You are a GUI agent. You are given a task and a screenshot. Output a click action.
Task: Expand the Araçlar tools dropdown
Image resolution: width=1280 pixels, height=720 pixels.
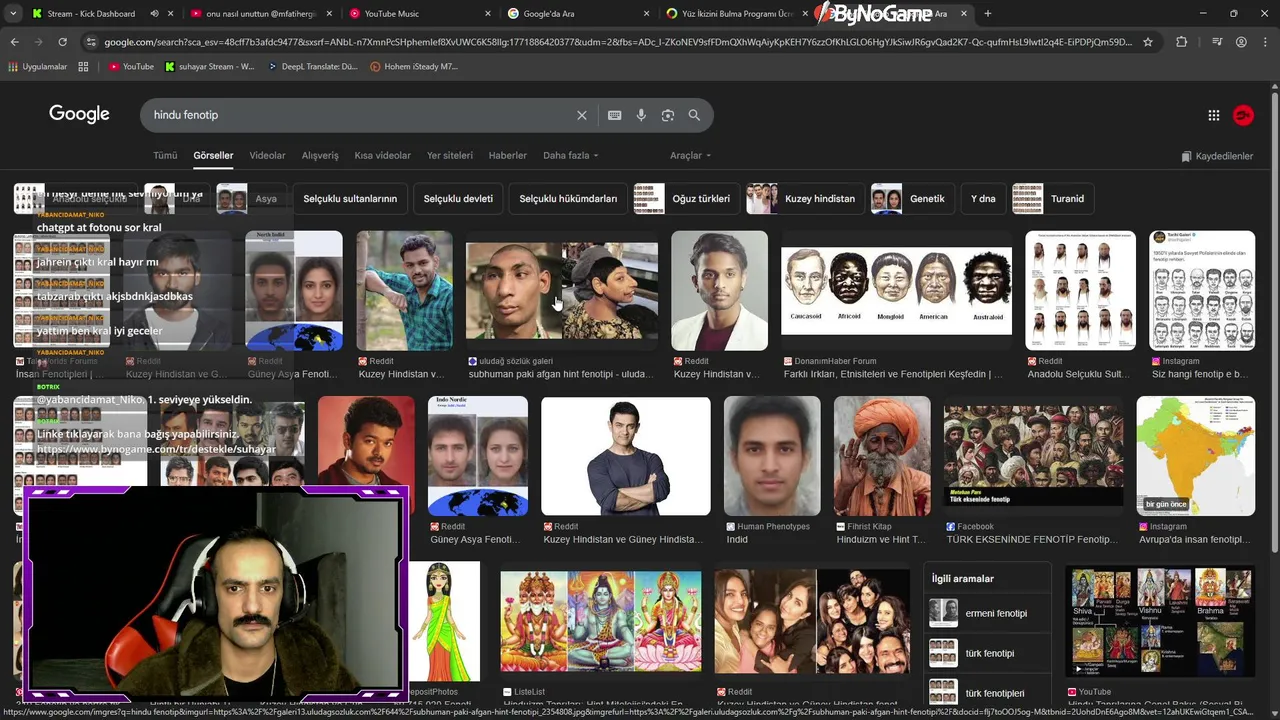690,156
